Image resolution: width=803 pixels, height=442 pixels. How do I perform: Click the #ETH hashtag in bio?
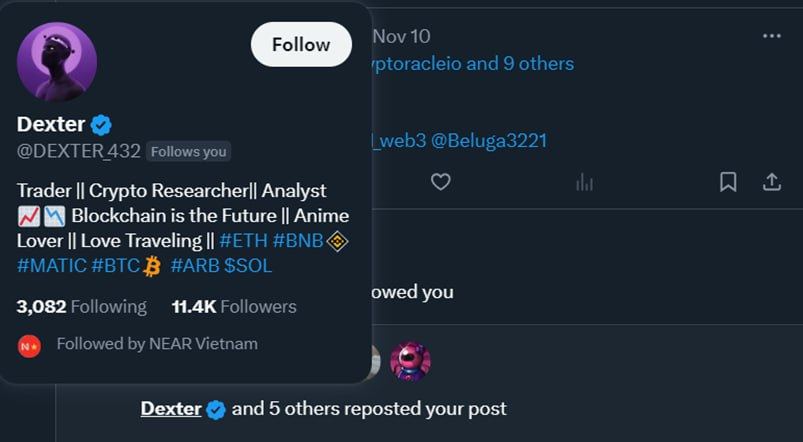tap(244, 241)
